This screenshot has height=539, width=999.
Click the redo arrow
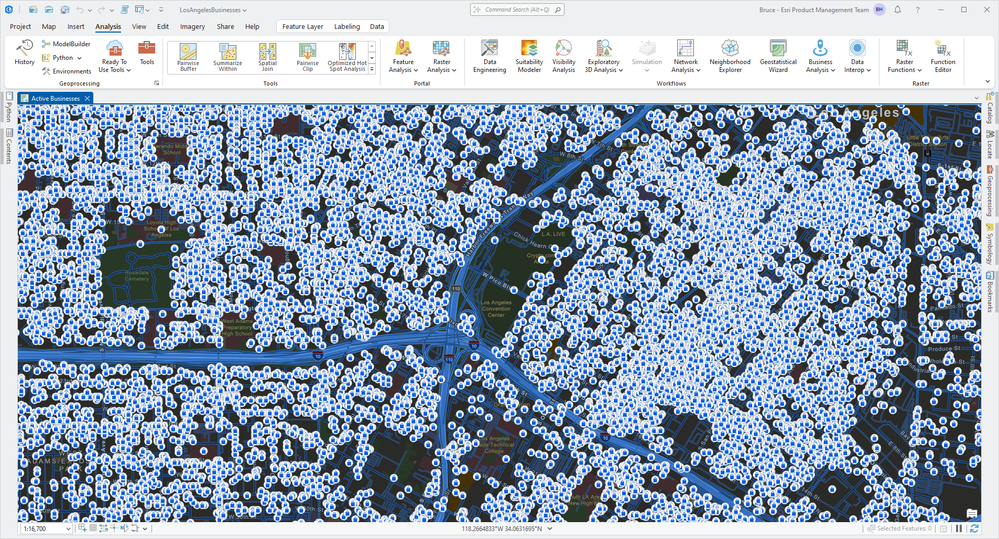pos(101,10)
